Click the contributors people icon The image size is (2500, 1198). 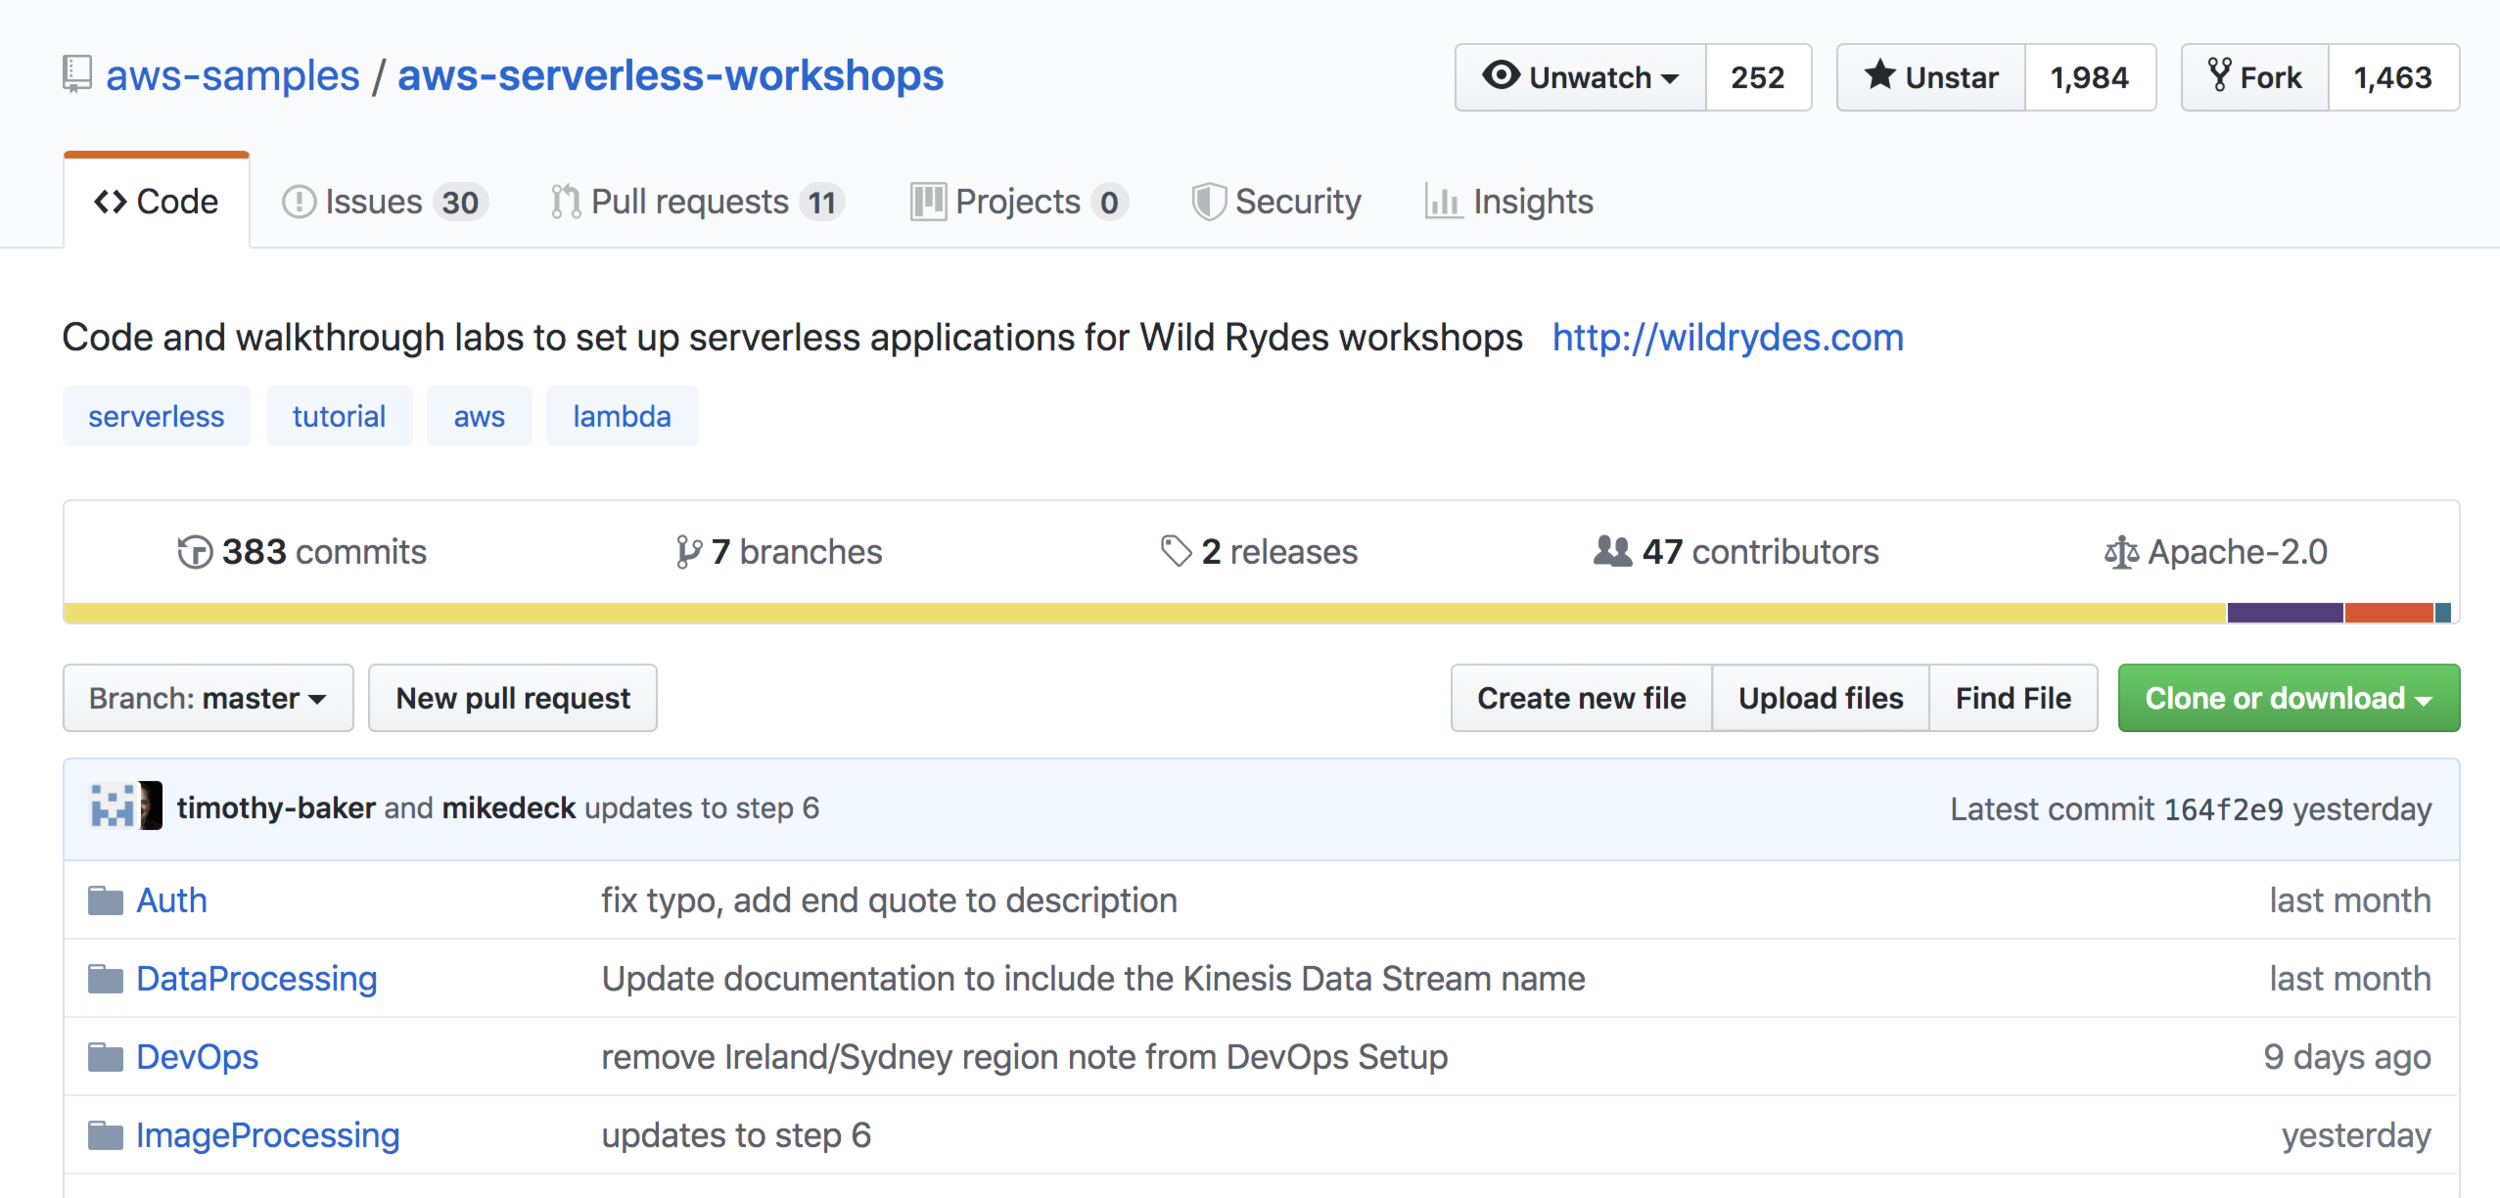pyautogui.click(x=1611, y=551)
